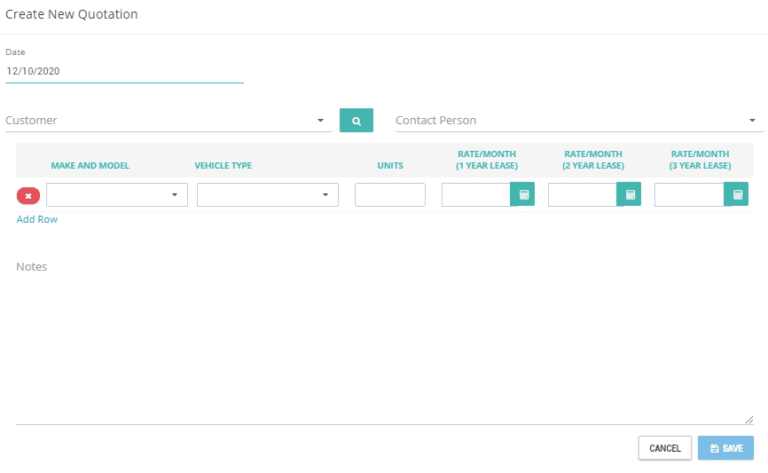The height and width of the screenshot is (473, 768).
Task: Expand the Make and Model dropdown
Action: [117, 195]
